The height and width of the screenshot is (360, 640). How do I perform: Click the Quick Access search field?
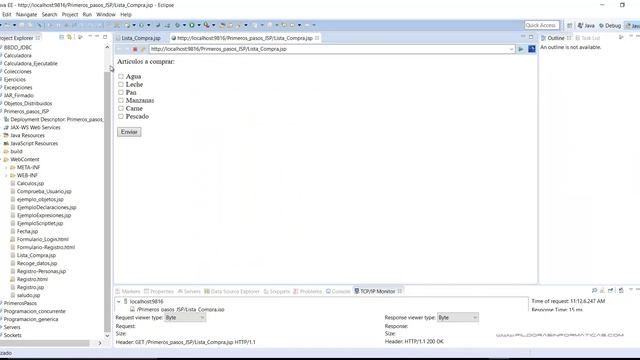pos(542,25)
